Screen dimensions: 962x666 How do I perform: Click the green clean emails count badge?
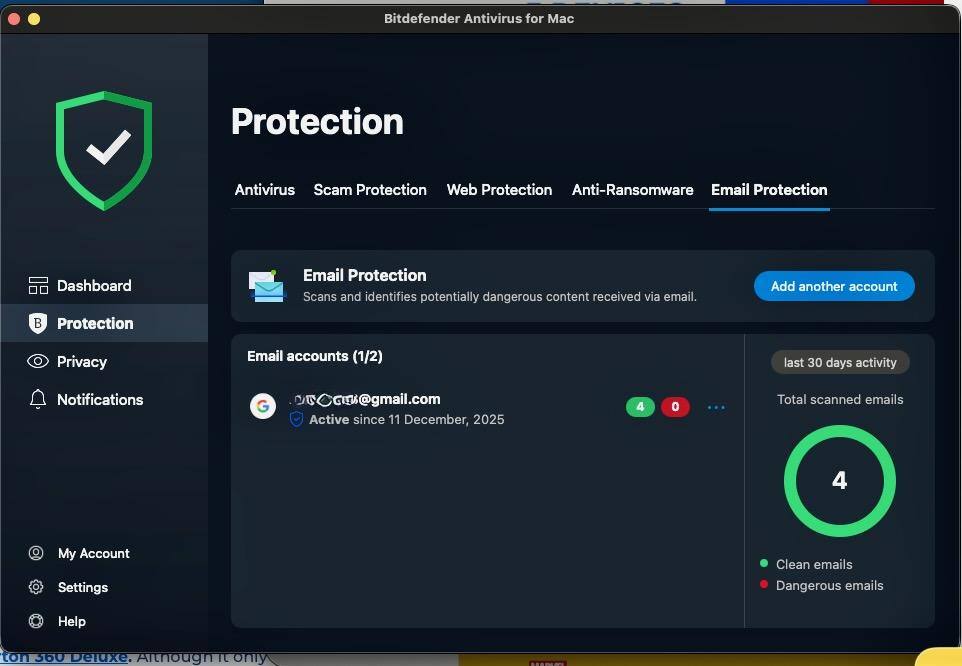pyautogui.click(x=640, y=407)
